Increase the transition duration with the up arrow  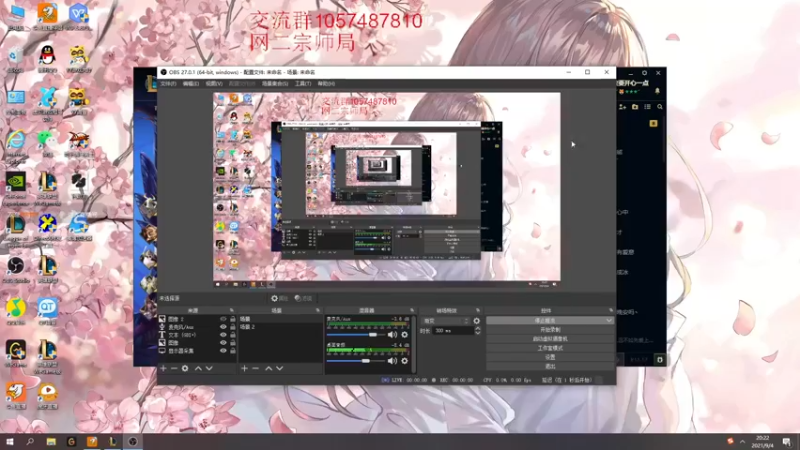pos(478,329)
